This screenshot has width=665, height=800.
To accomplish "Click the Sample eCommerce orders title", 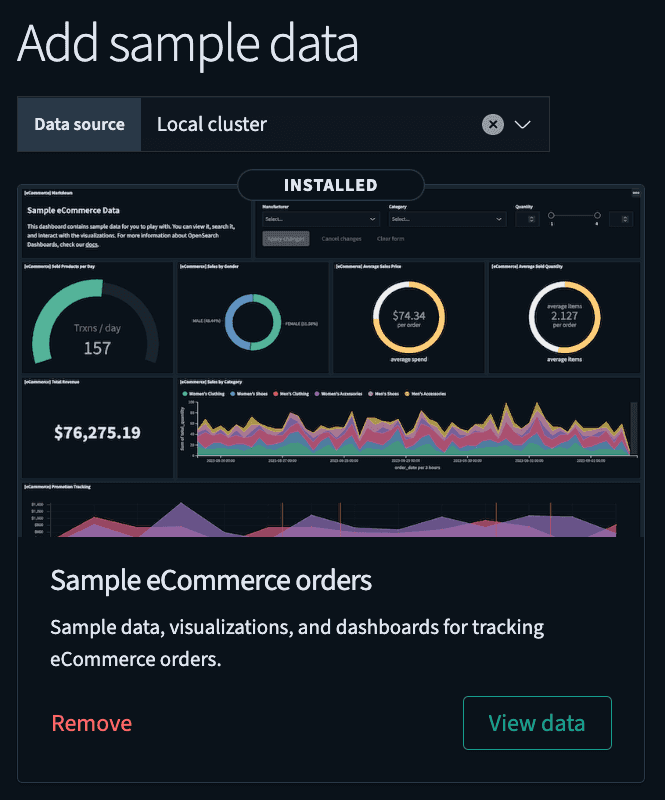I will pos(211,581).
